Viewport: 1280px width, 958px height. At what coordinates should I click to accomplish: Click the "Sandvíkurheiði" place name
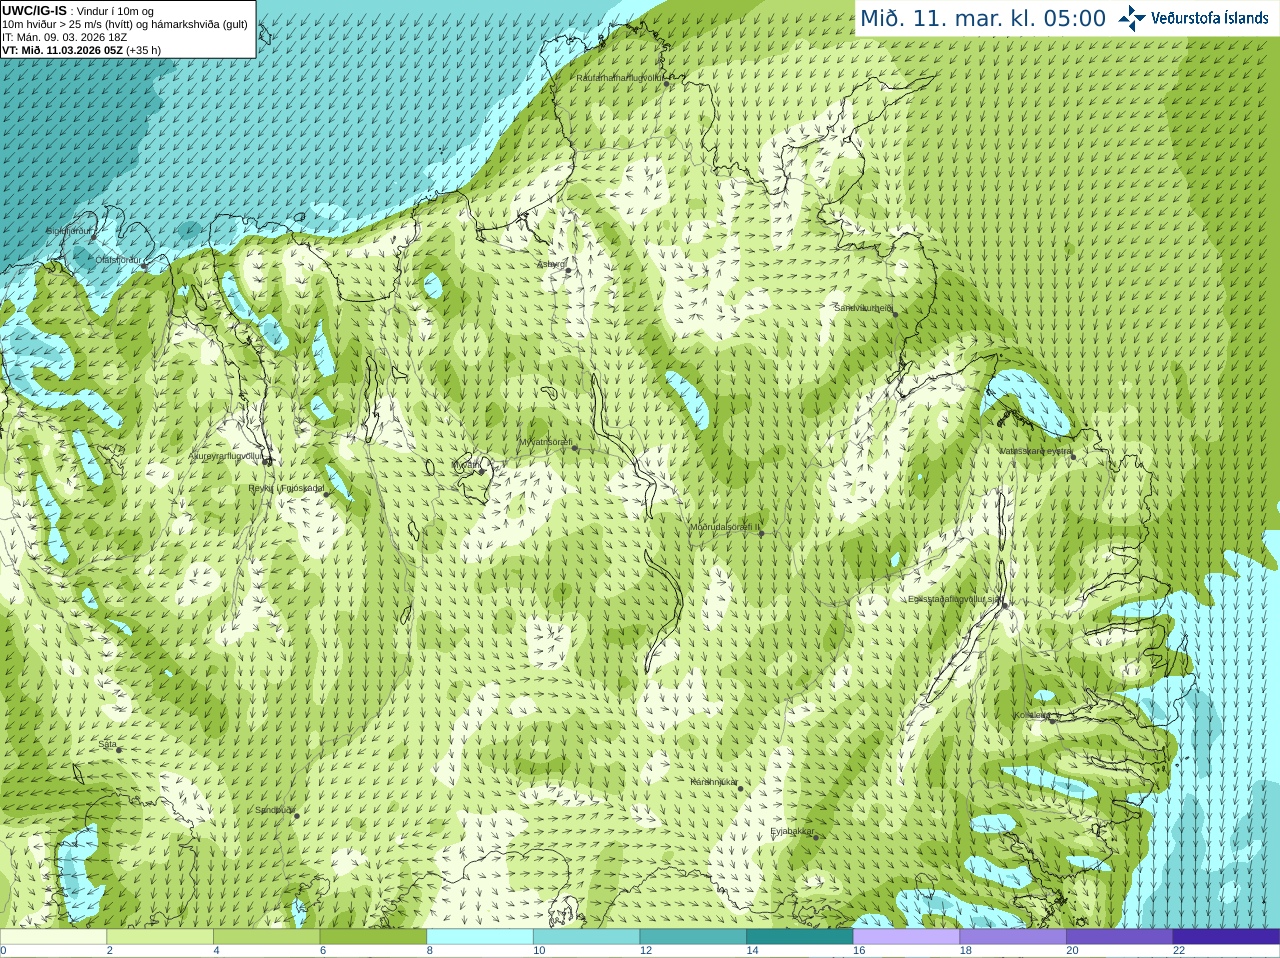[864, 308]
